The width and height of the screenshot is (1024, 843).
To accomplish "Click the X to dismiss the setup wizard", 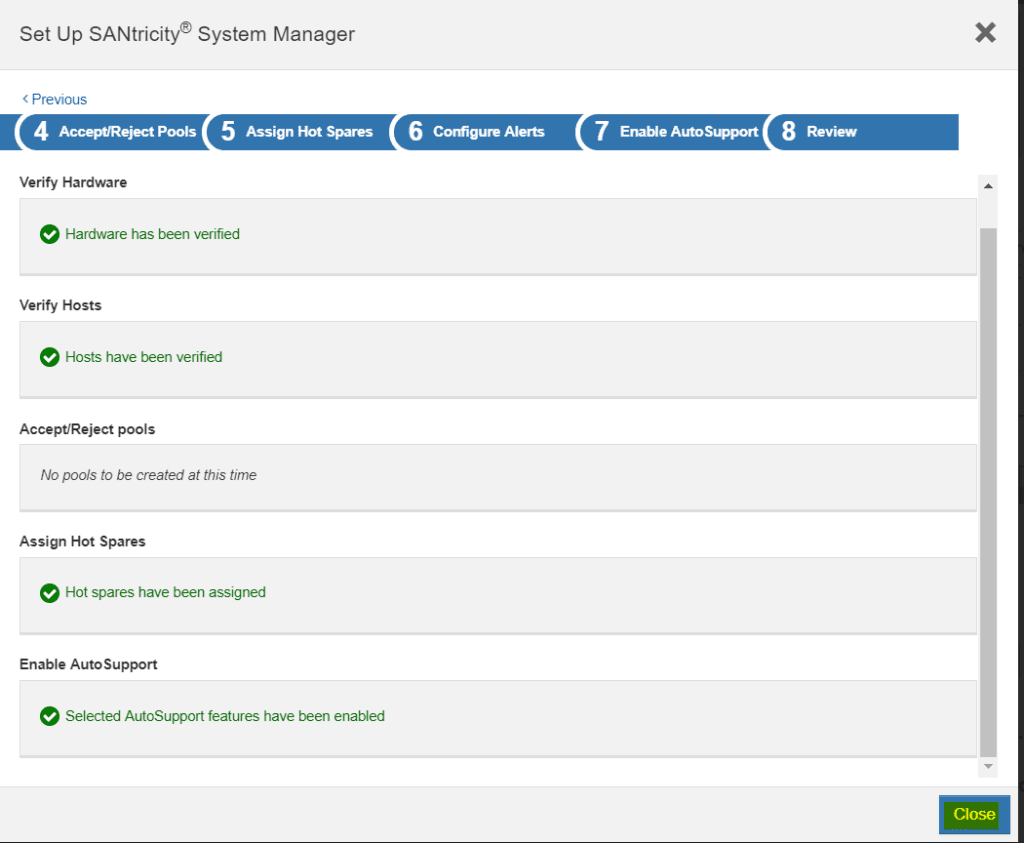I will (985, 32).
